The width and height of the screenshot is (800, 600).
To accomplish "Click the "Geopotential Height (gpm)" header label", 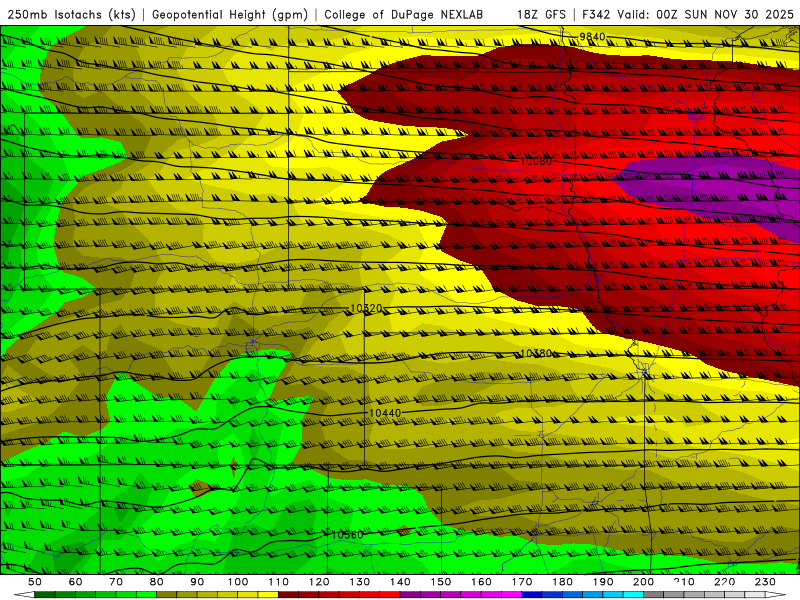I will click(x=230, y=15).
